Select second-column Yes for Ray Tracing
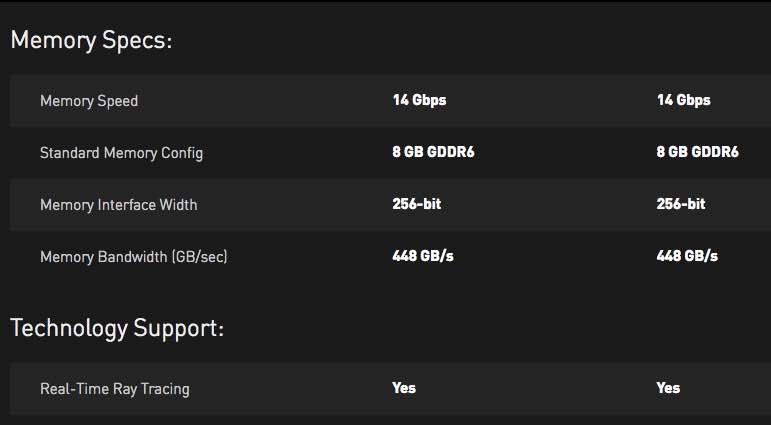This screenshot has height=425, width=771. (668, 388)
